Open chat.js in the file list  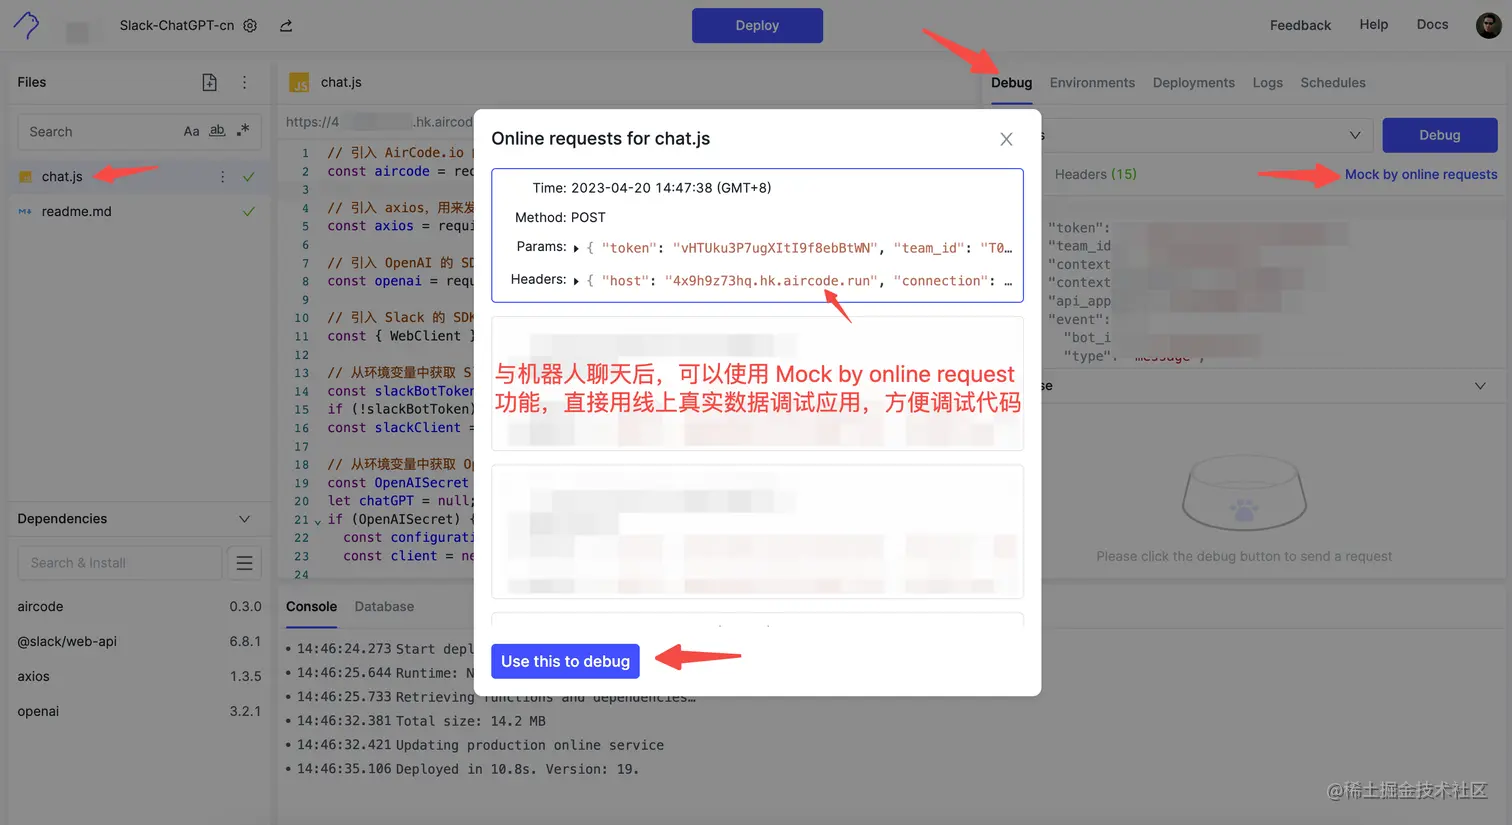[62, 177]
